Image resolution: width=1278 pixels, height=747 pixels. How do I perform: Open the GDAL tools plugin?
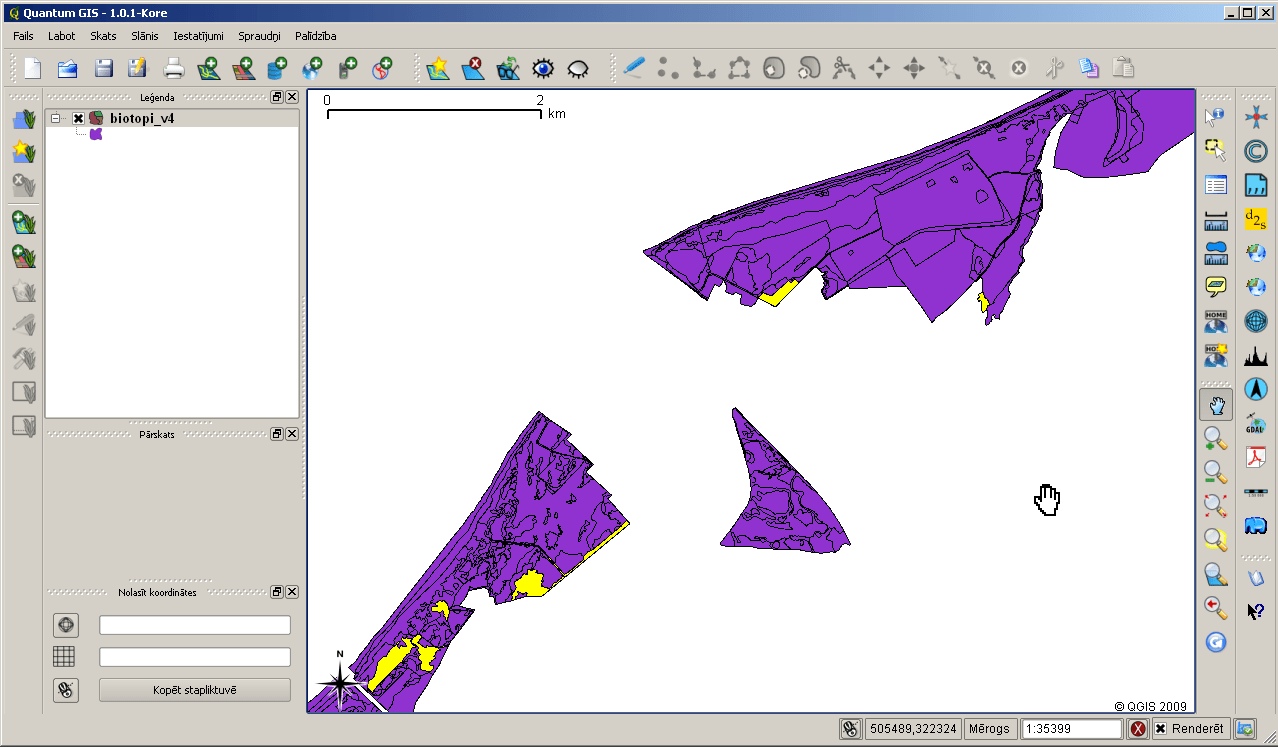click(x=1255, y=423)
